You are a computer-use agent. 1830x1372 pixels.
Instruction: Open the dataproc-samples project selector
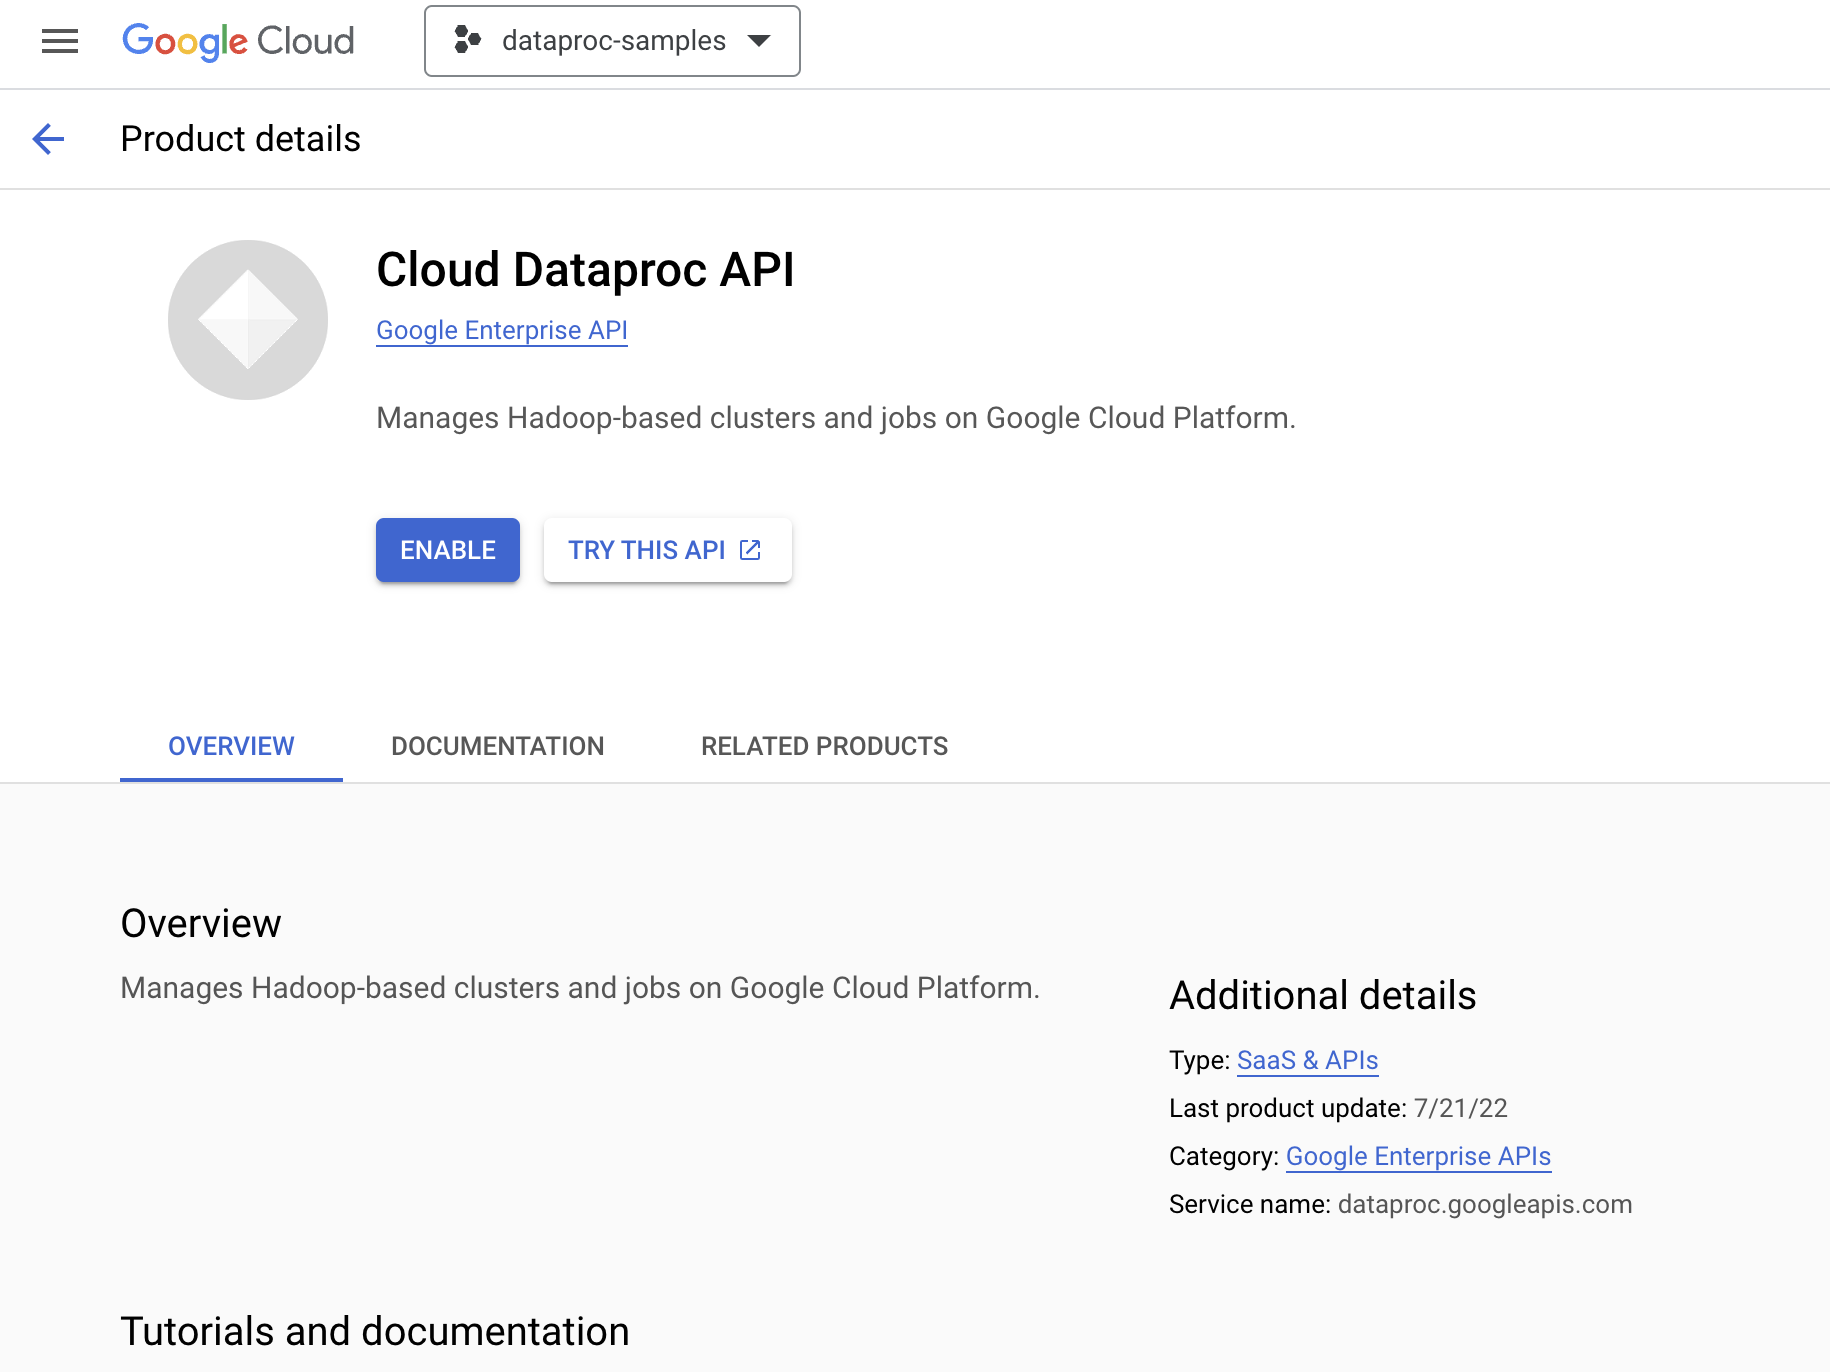coord(612,41)
